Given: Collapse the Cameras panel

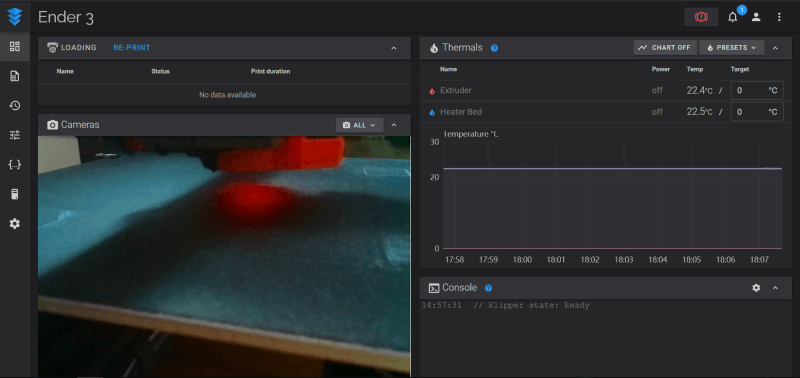Looking at the screenshot, I should (394, 125).
